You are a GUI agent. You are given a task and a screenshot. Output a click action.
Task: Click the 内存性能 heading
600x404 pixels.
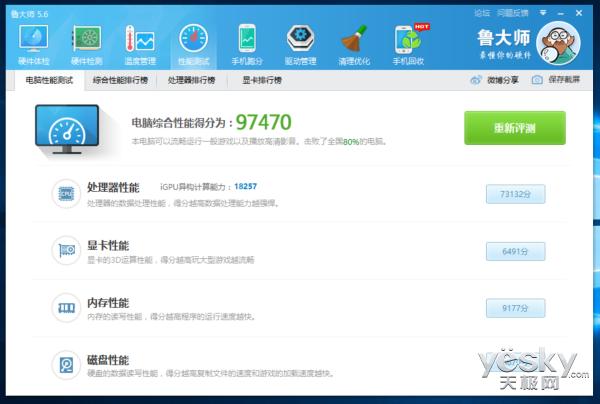coord(108,303)
